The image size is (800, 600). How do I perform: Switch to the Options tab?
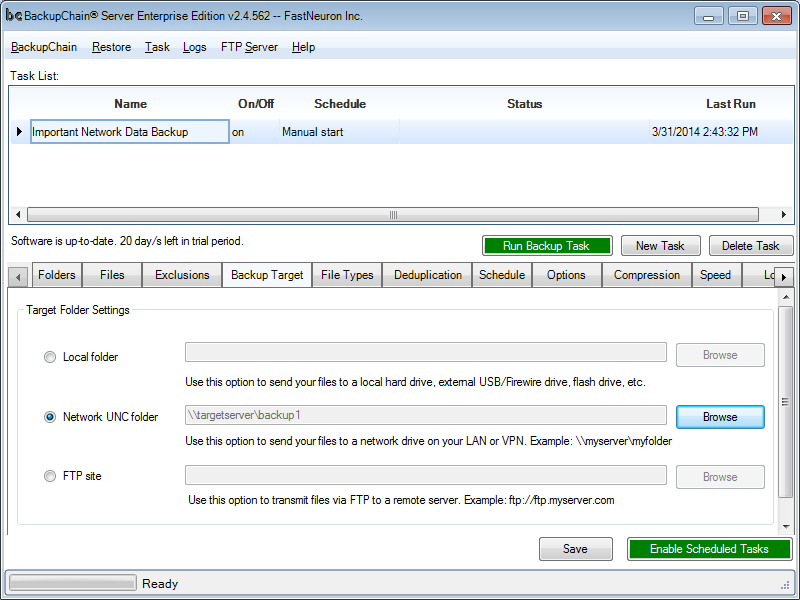(x=566, y=275)
